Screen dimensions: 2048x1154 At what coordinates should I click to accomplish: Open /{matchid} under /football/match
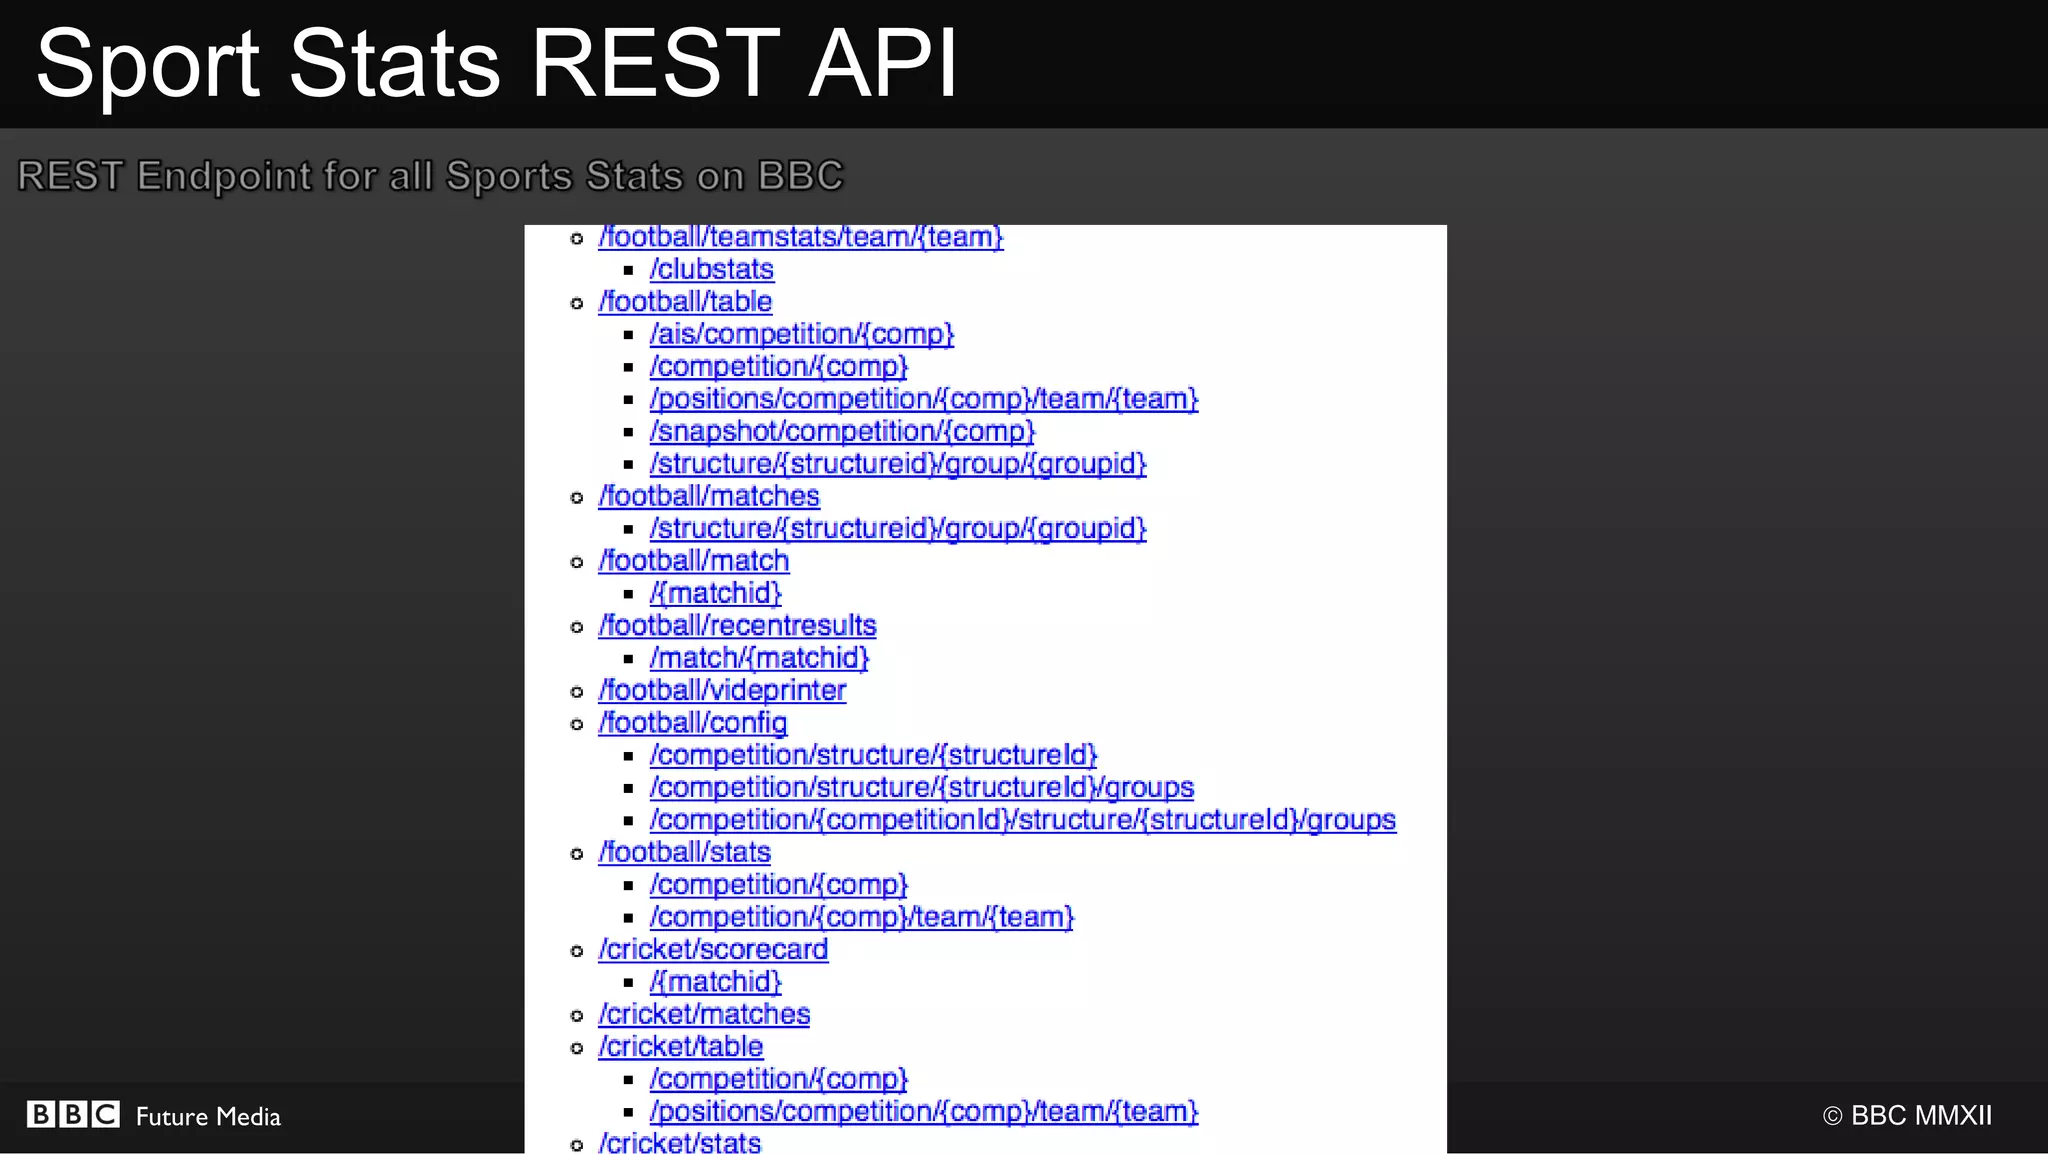coord(716,593)
